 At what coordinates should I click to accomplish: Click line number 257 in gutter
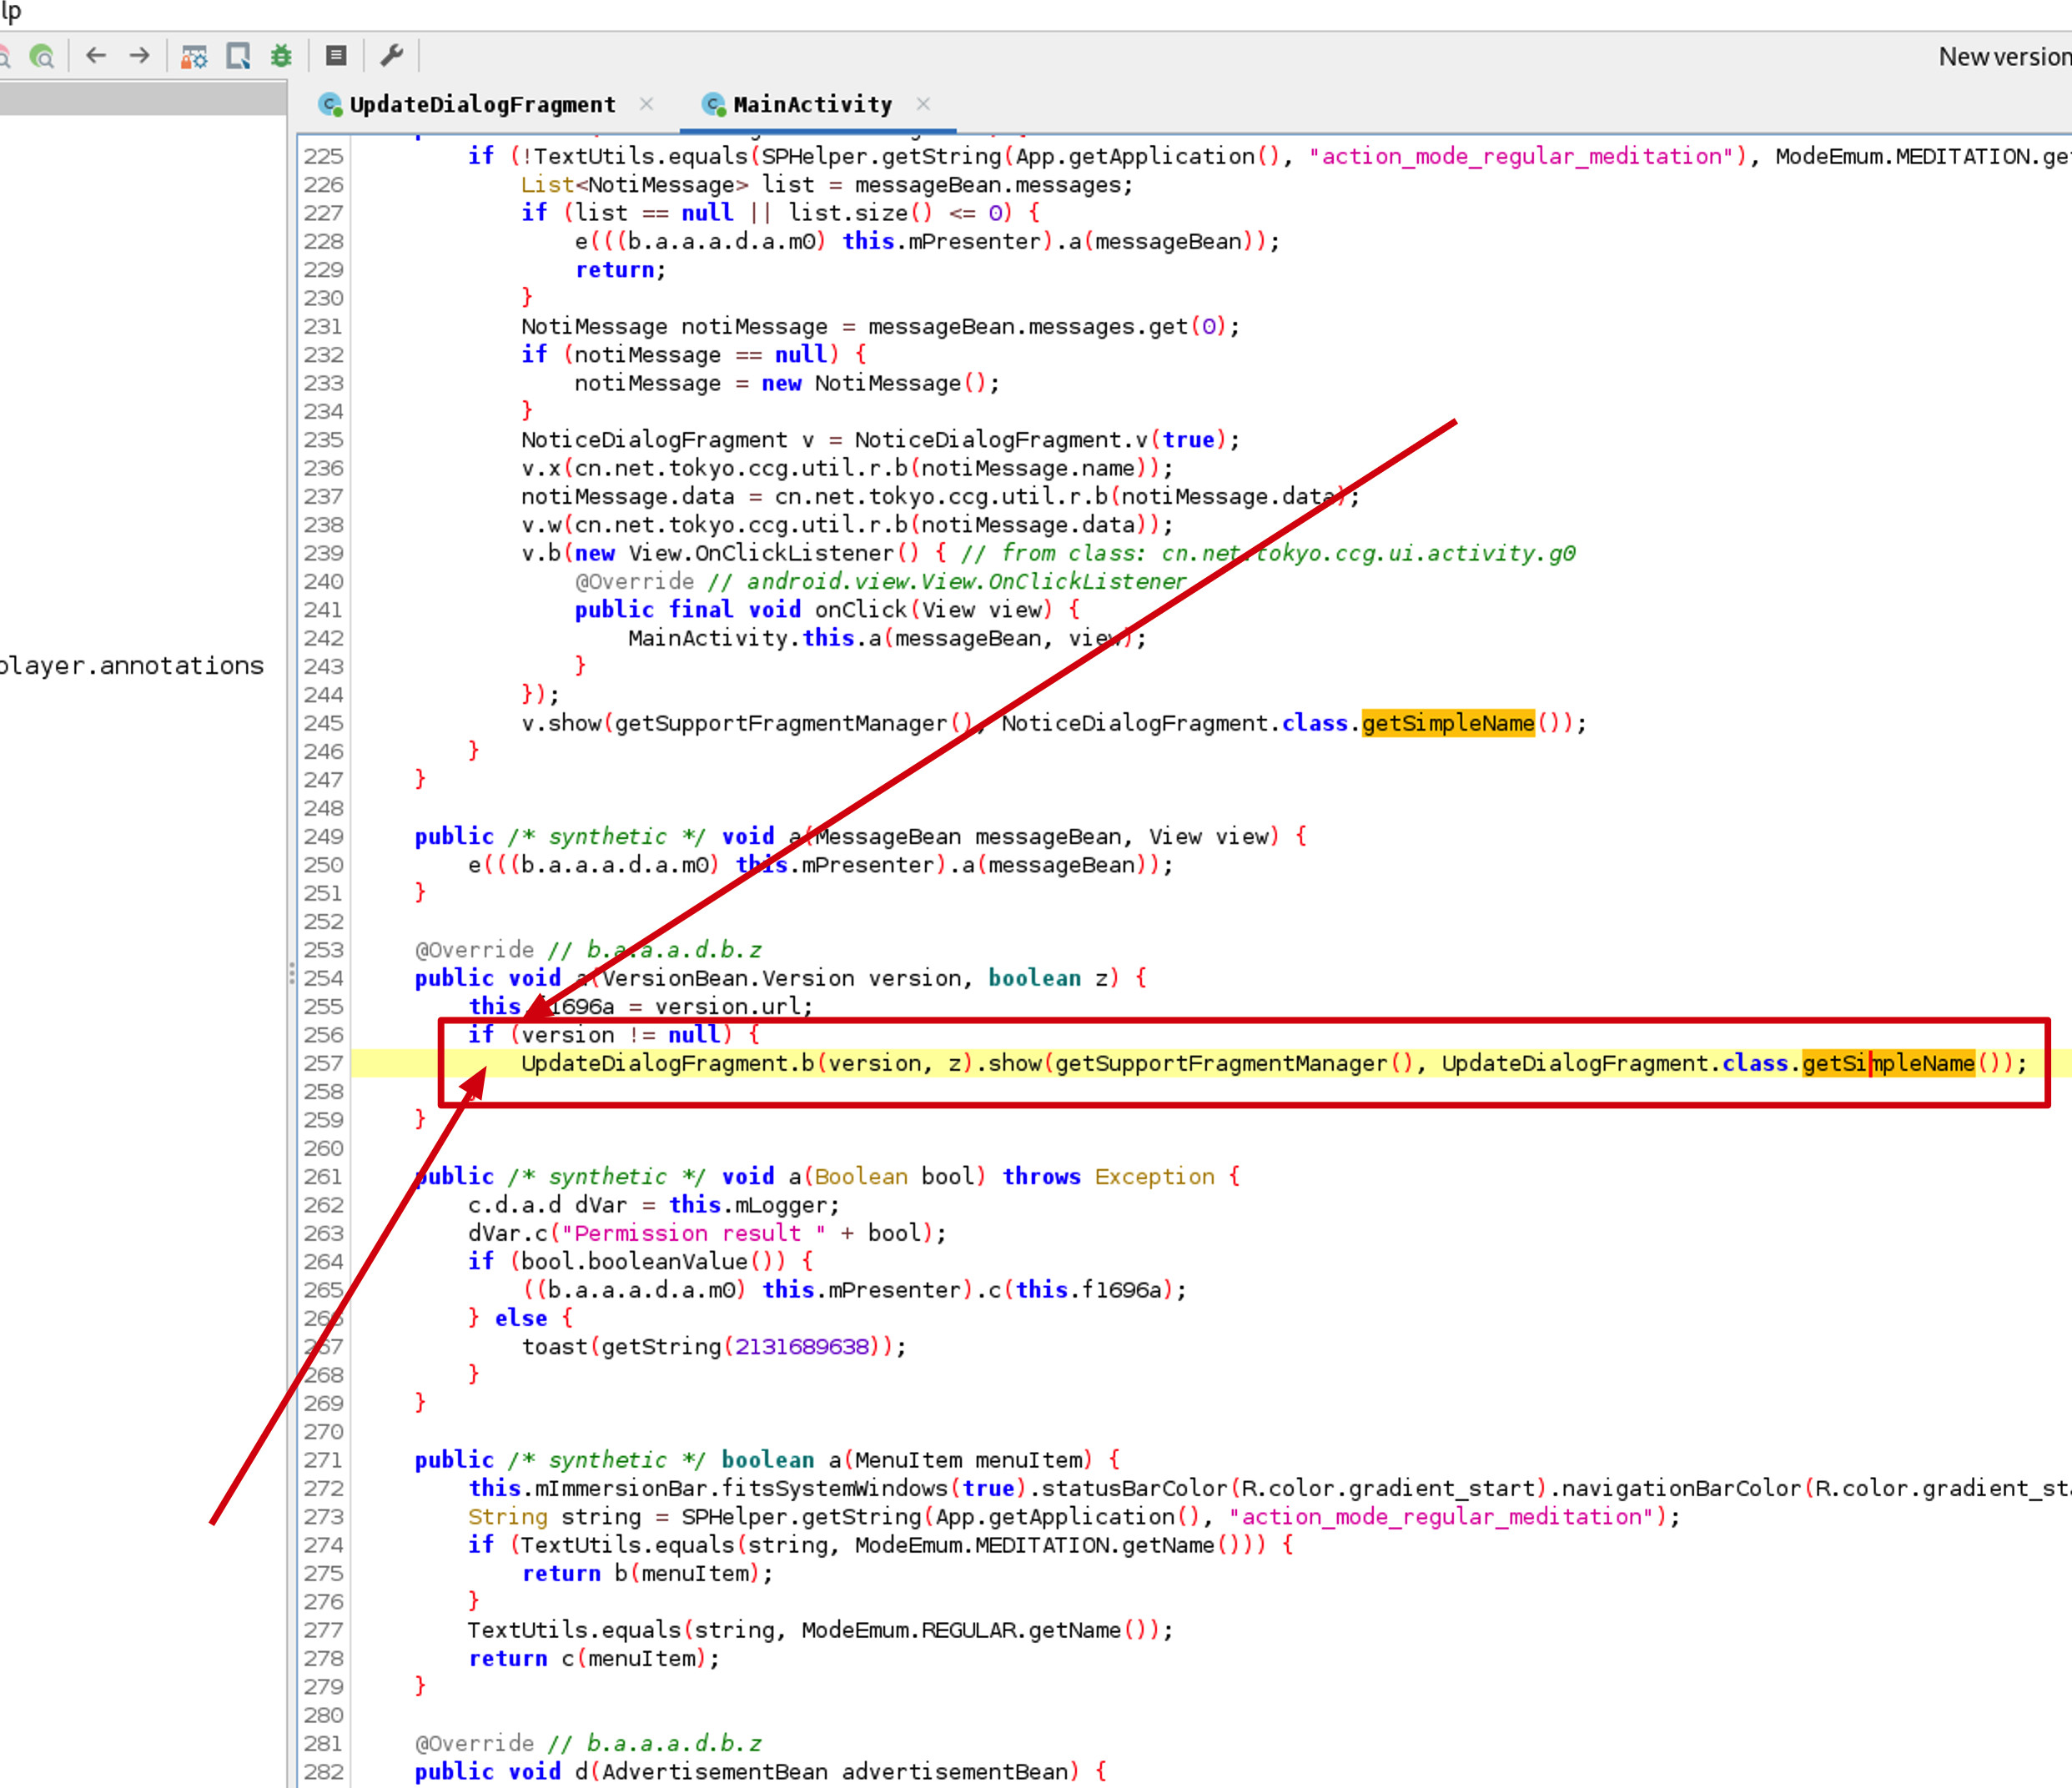coord(324,1063)
